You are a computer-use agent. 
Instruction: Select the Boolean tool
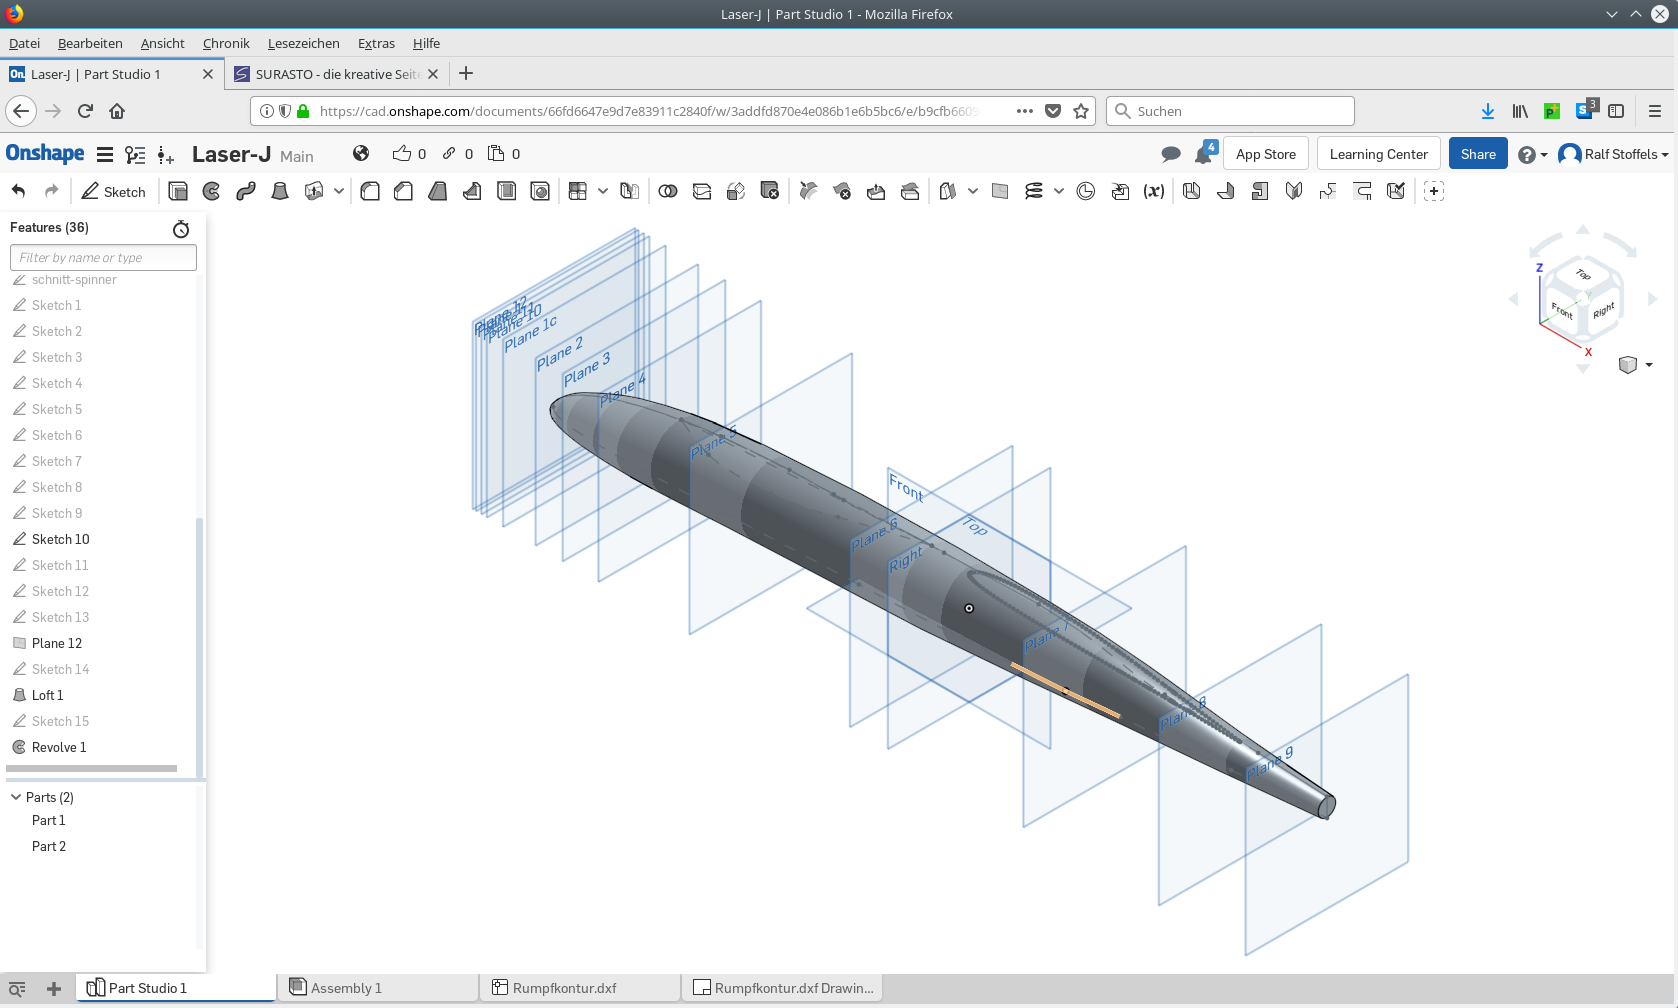668,191
